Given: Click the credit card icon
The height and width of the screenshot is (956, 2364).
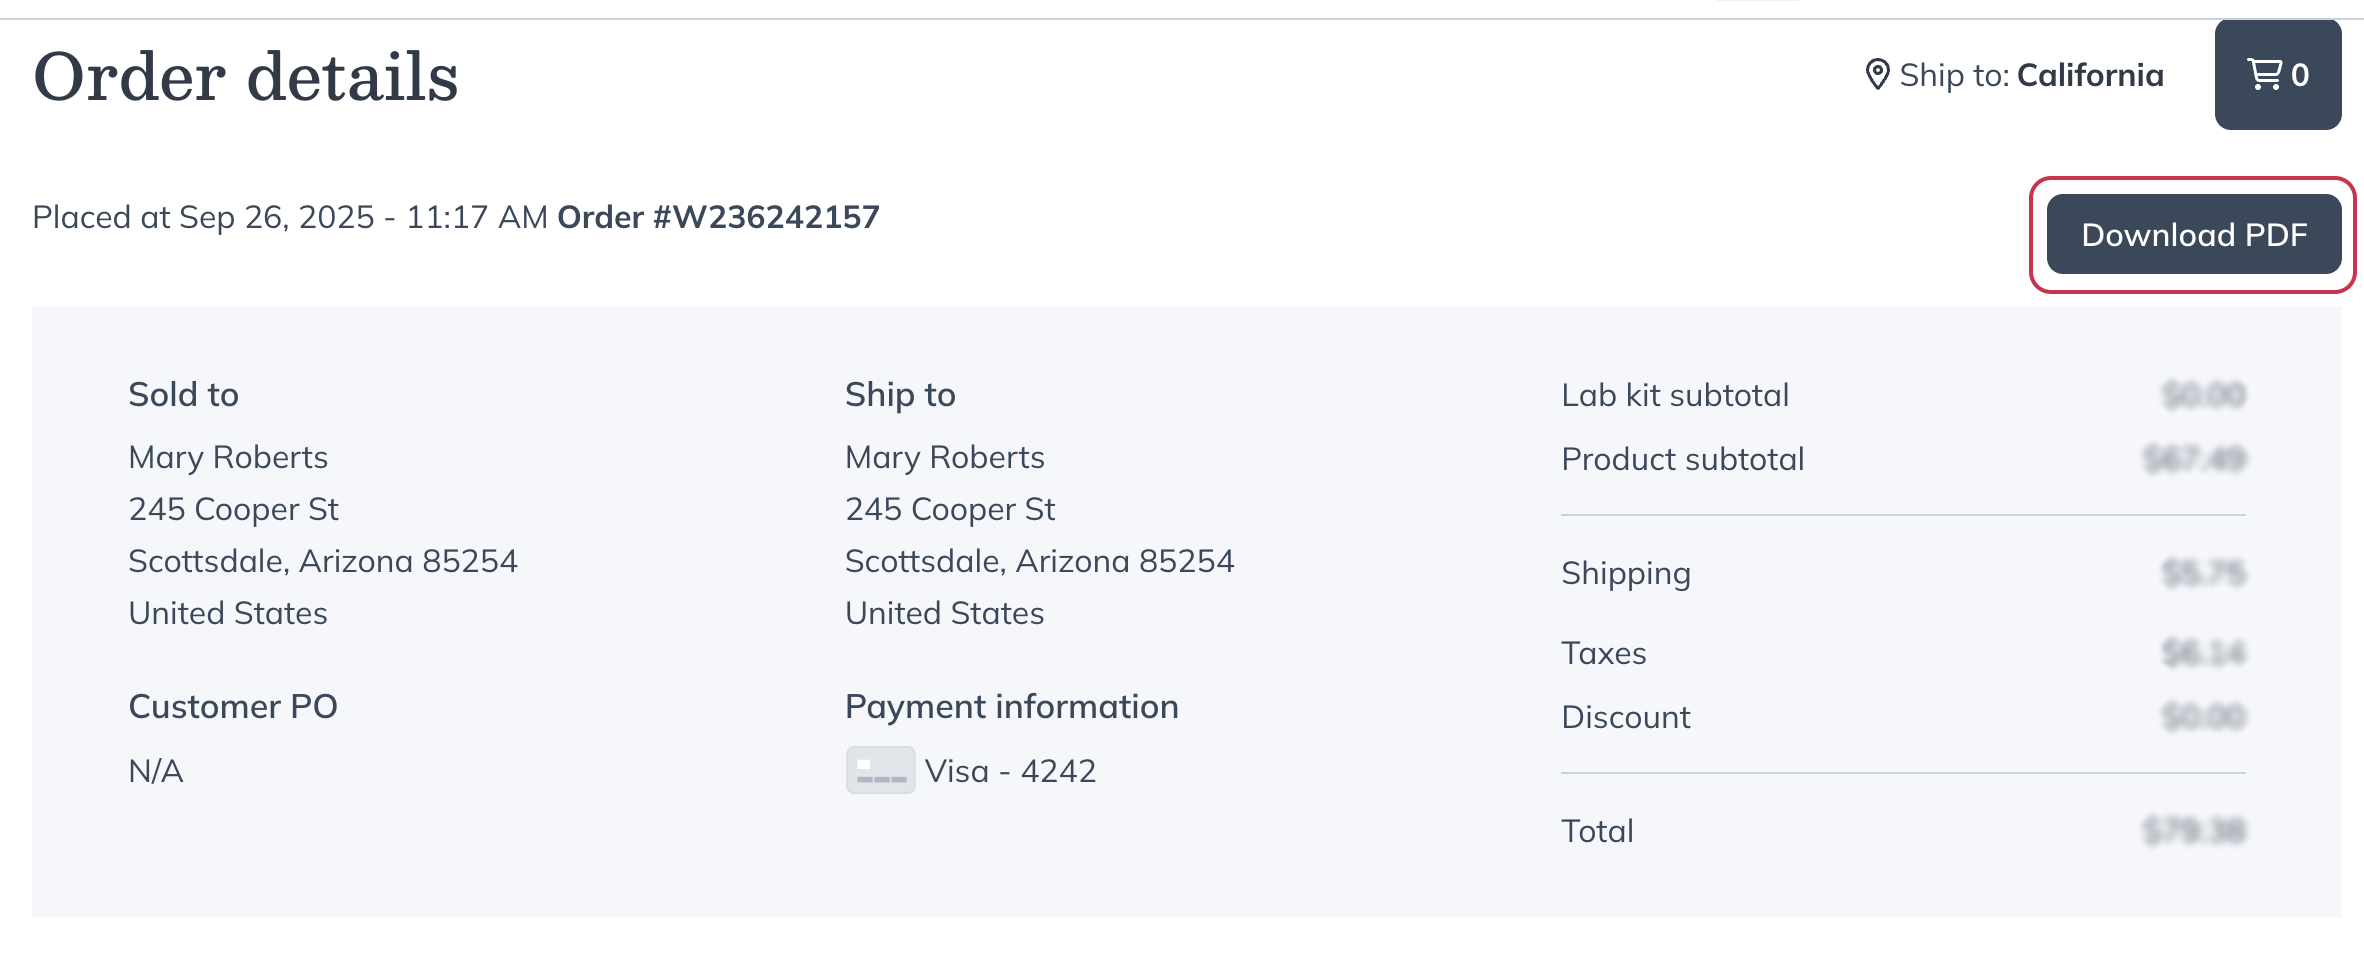Looking at the screenshot, I should (x=880, y=770).
